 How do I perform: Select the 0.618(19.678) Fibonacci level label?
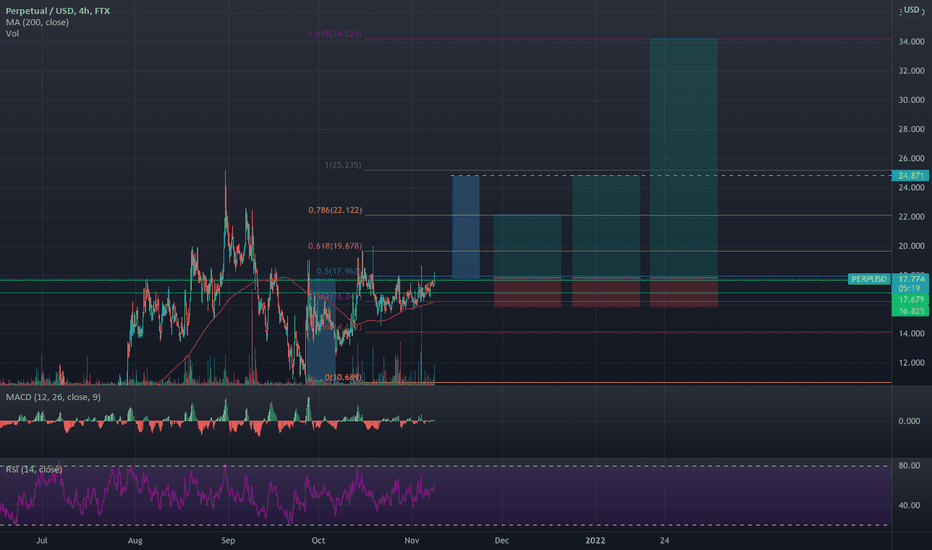click(335, 246)
